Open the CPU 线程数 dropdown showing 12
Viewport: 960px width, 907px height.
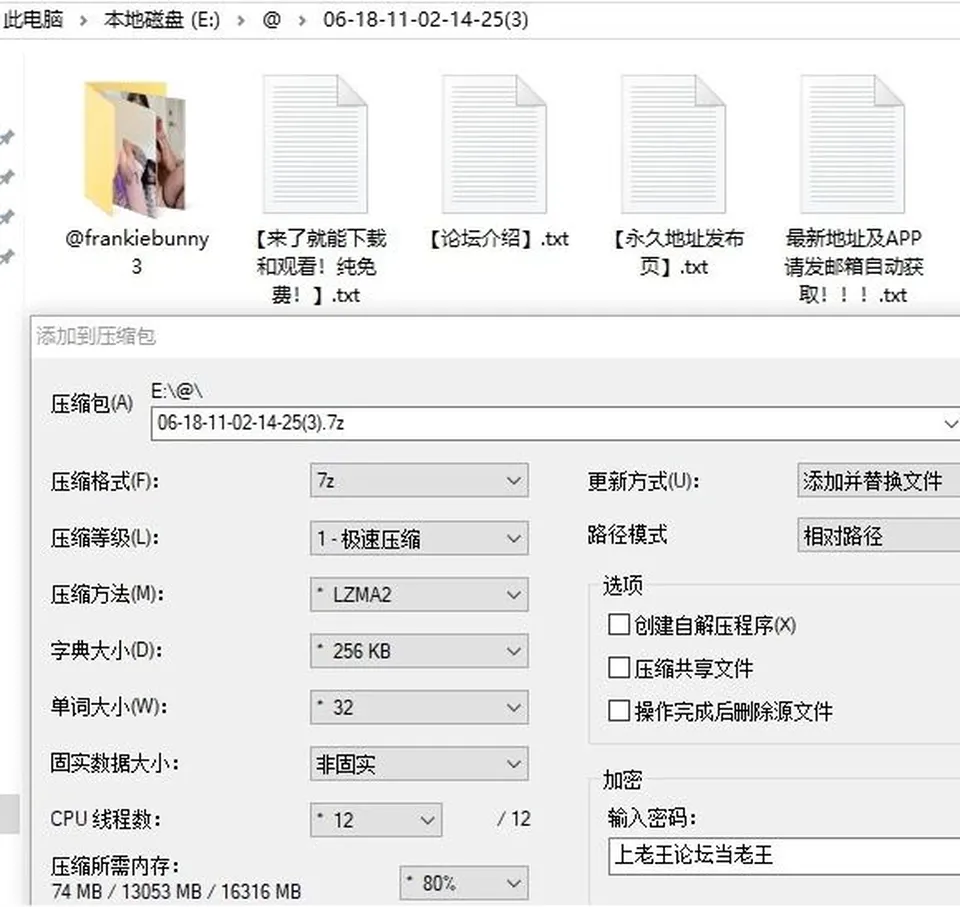coord(376,819)
